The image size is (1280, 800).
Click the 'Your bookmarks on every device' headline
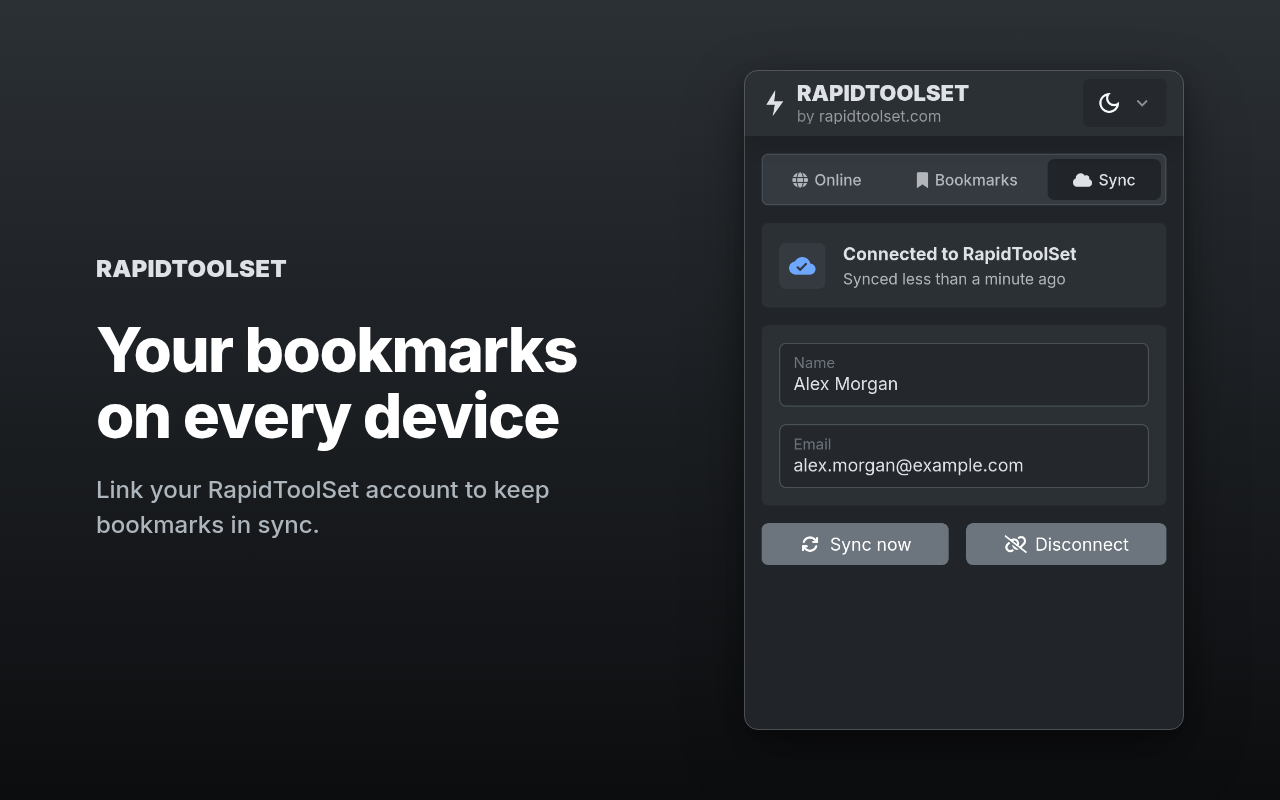pyautogui.click(x=337, y=383)
